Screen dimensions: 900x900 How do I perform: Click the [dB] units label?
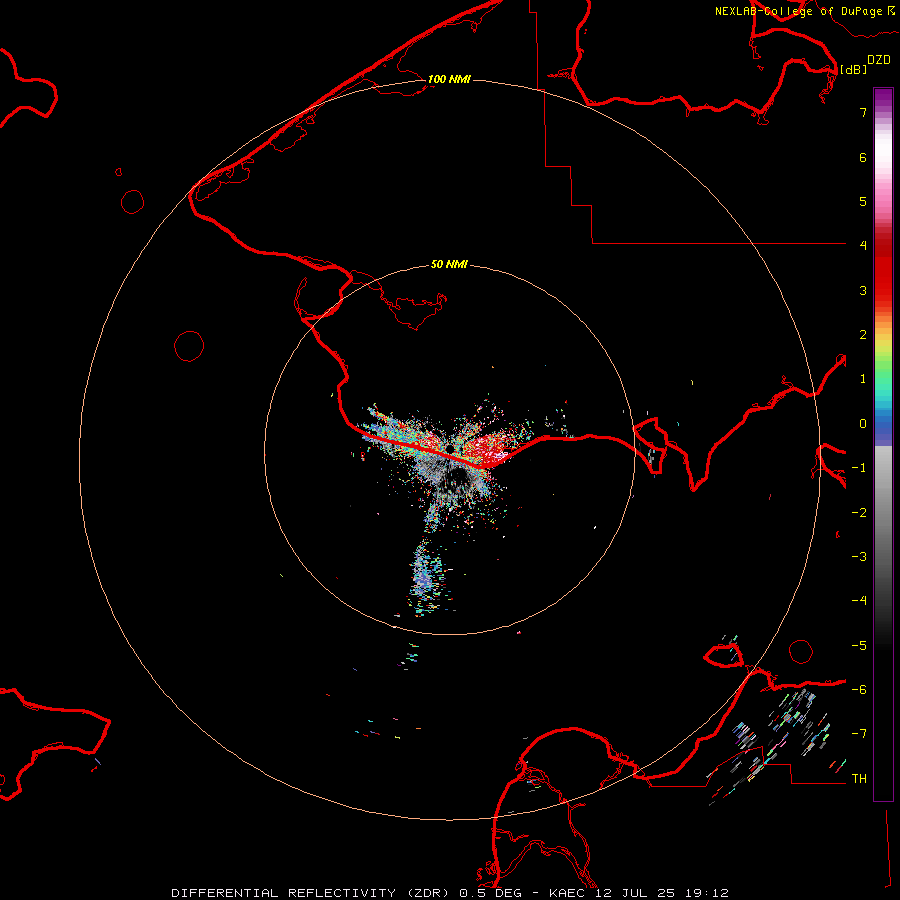click(x=854, y=69)
